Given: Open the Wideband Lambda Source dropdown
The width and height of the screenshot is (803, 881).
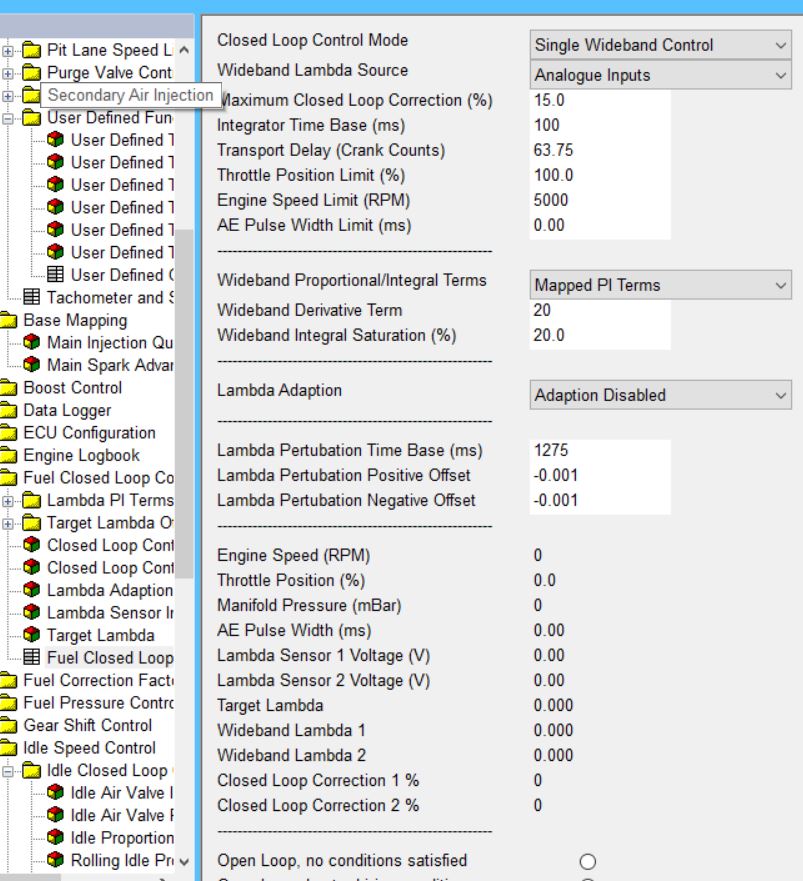Looking at the screenshot, I should point(660,75).
